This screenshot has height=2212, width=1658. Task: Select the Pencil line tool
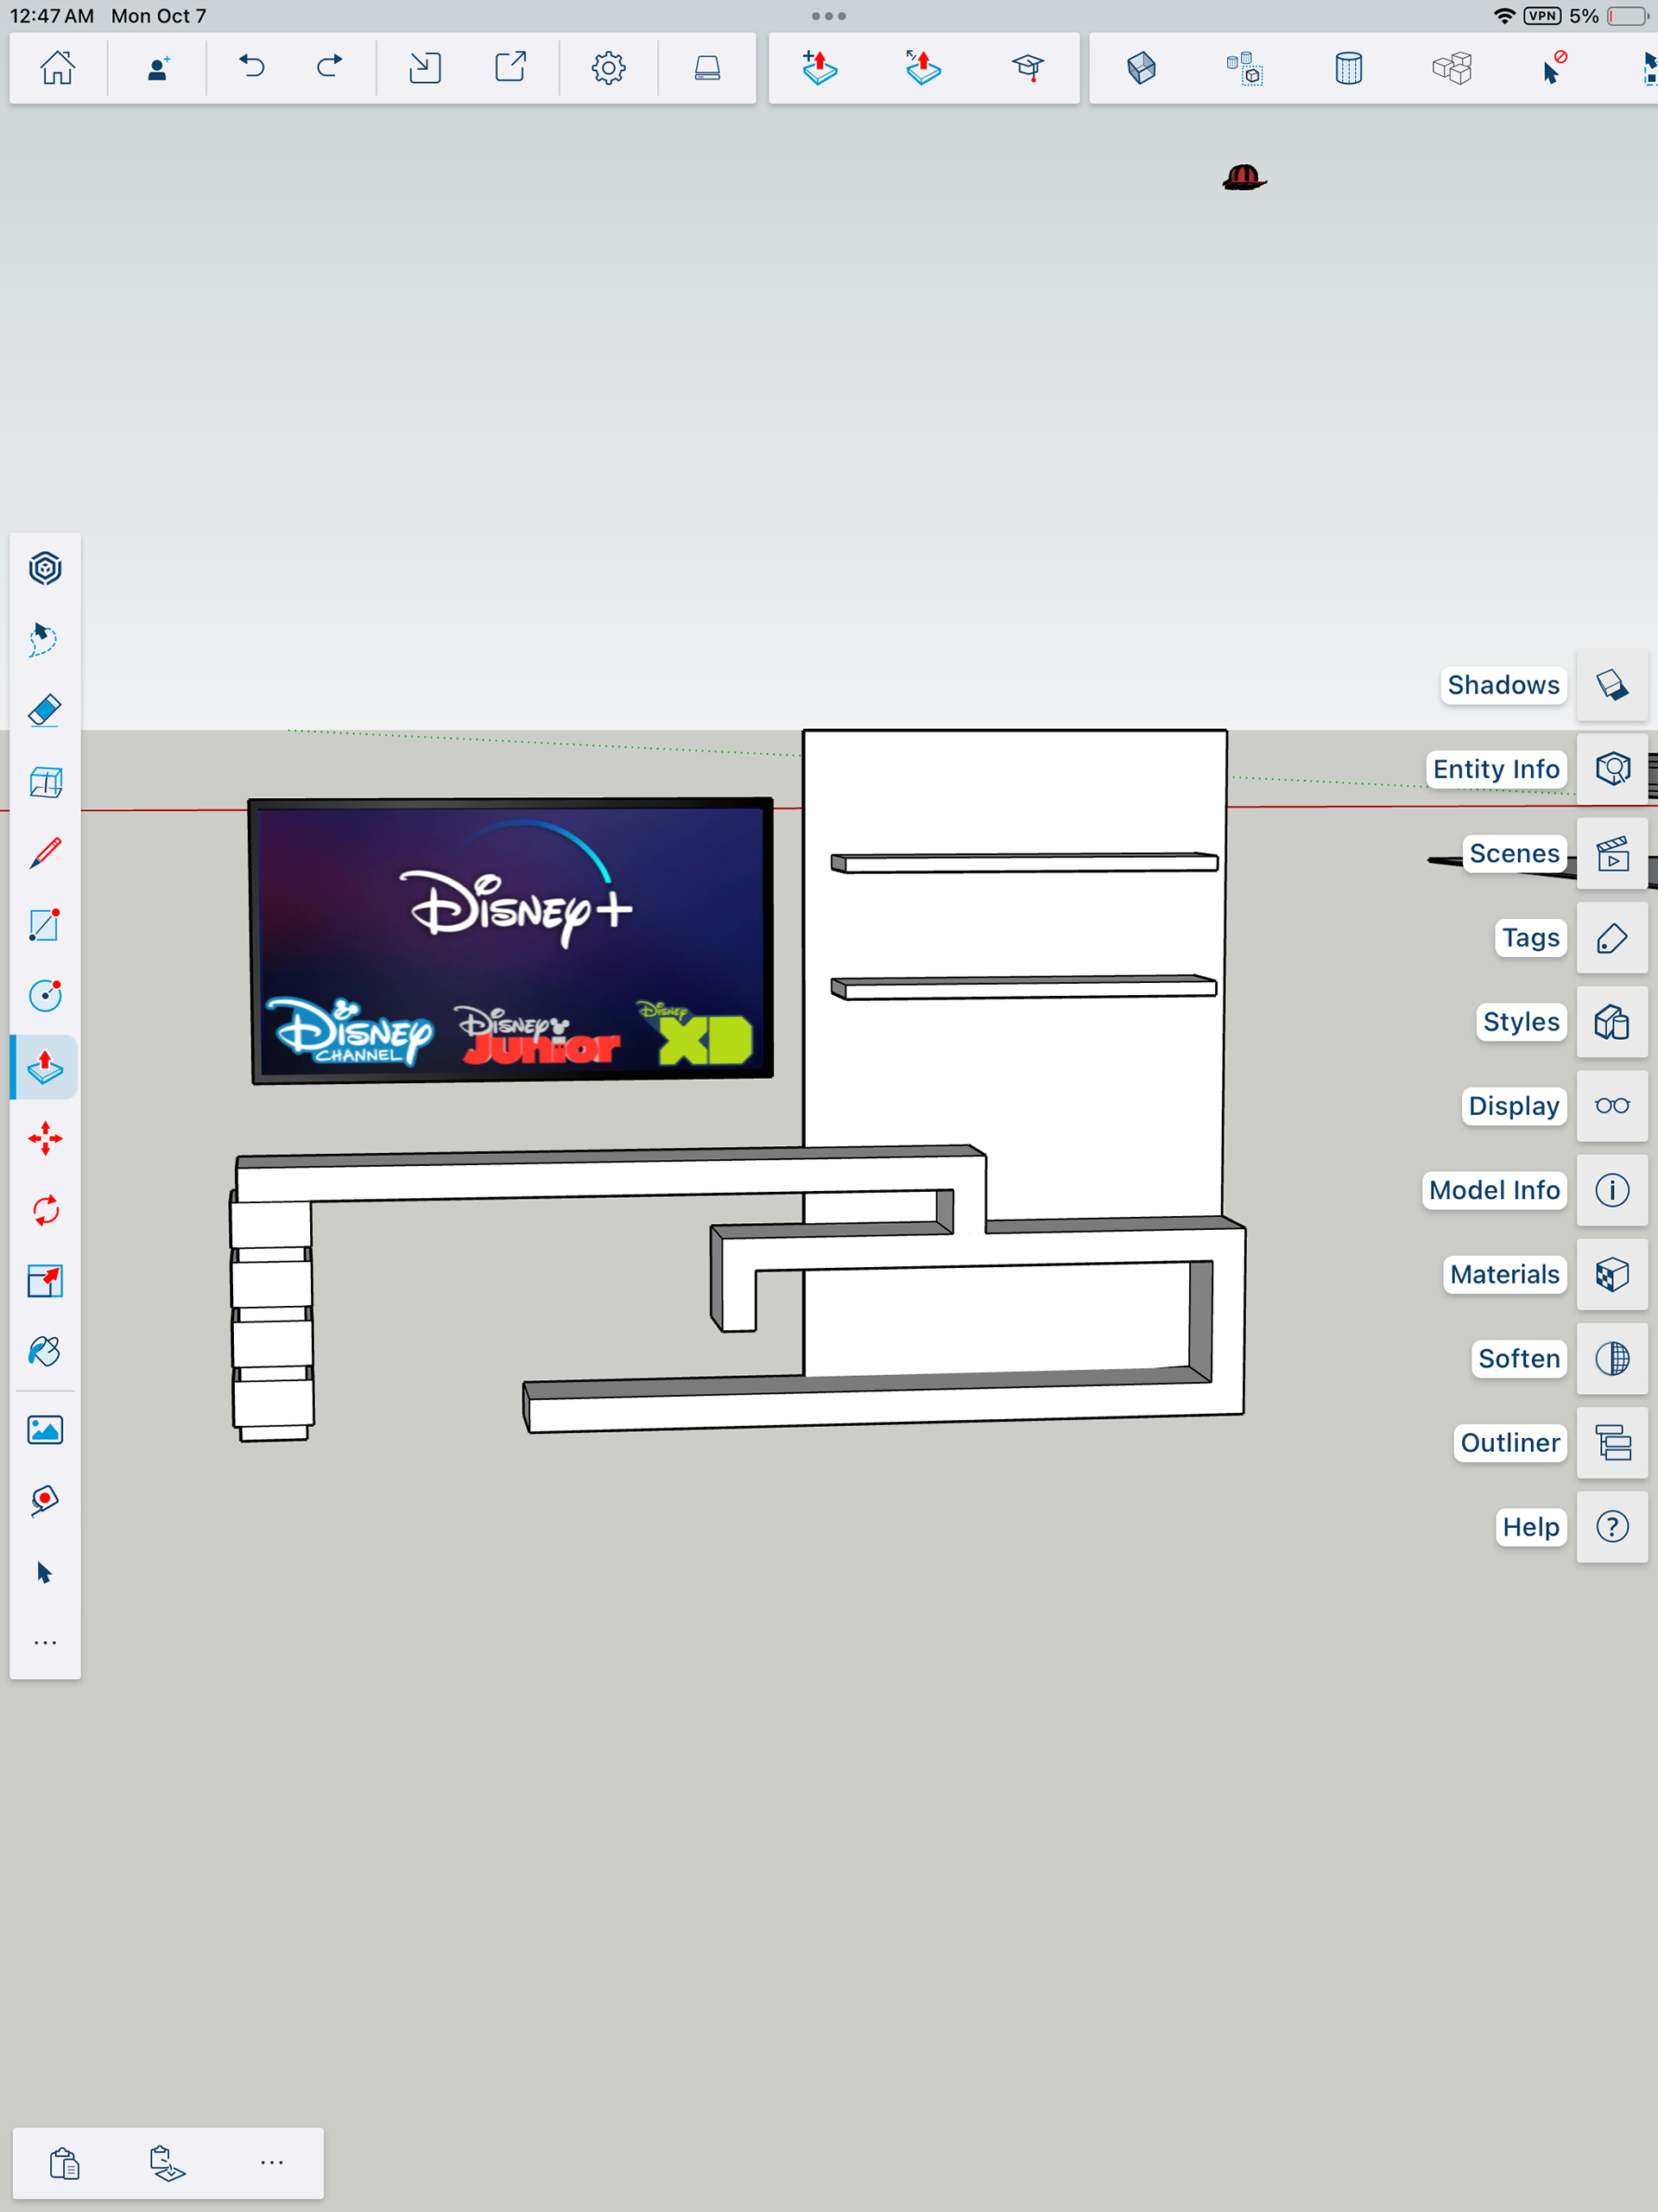click(45, 853)
